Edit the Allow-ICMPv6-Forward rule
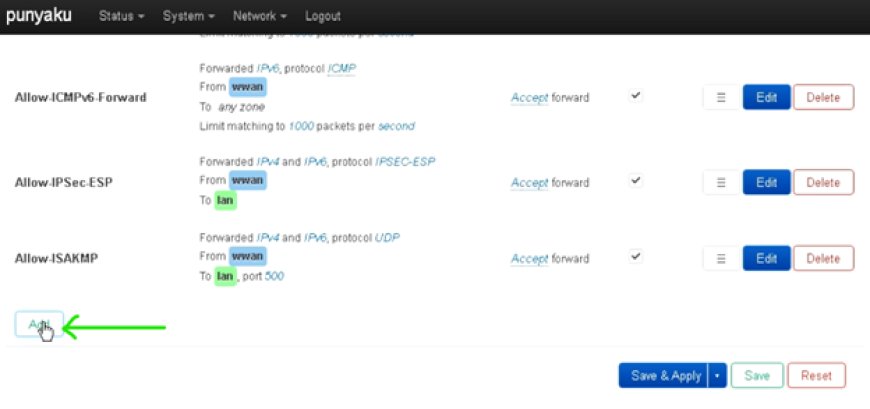Image resolution: width=870 pixels, height=409 pixels. coord(766,97)
